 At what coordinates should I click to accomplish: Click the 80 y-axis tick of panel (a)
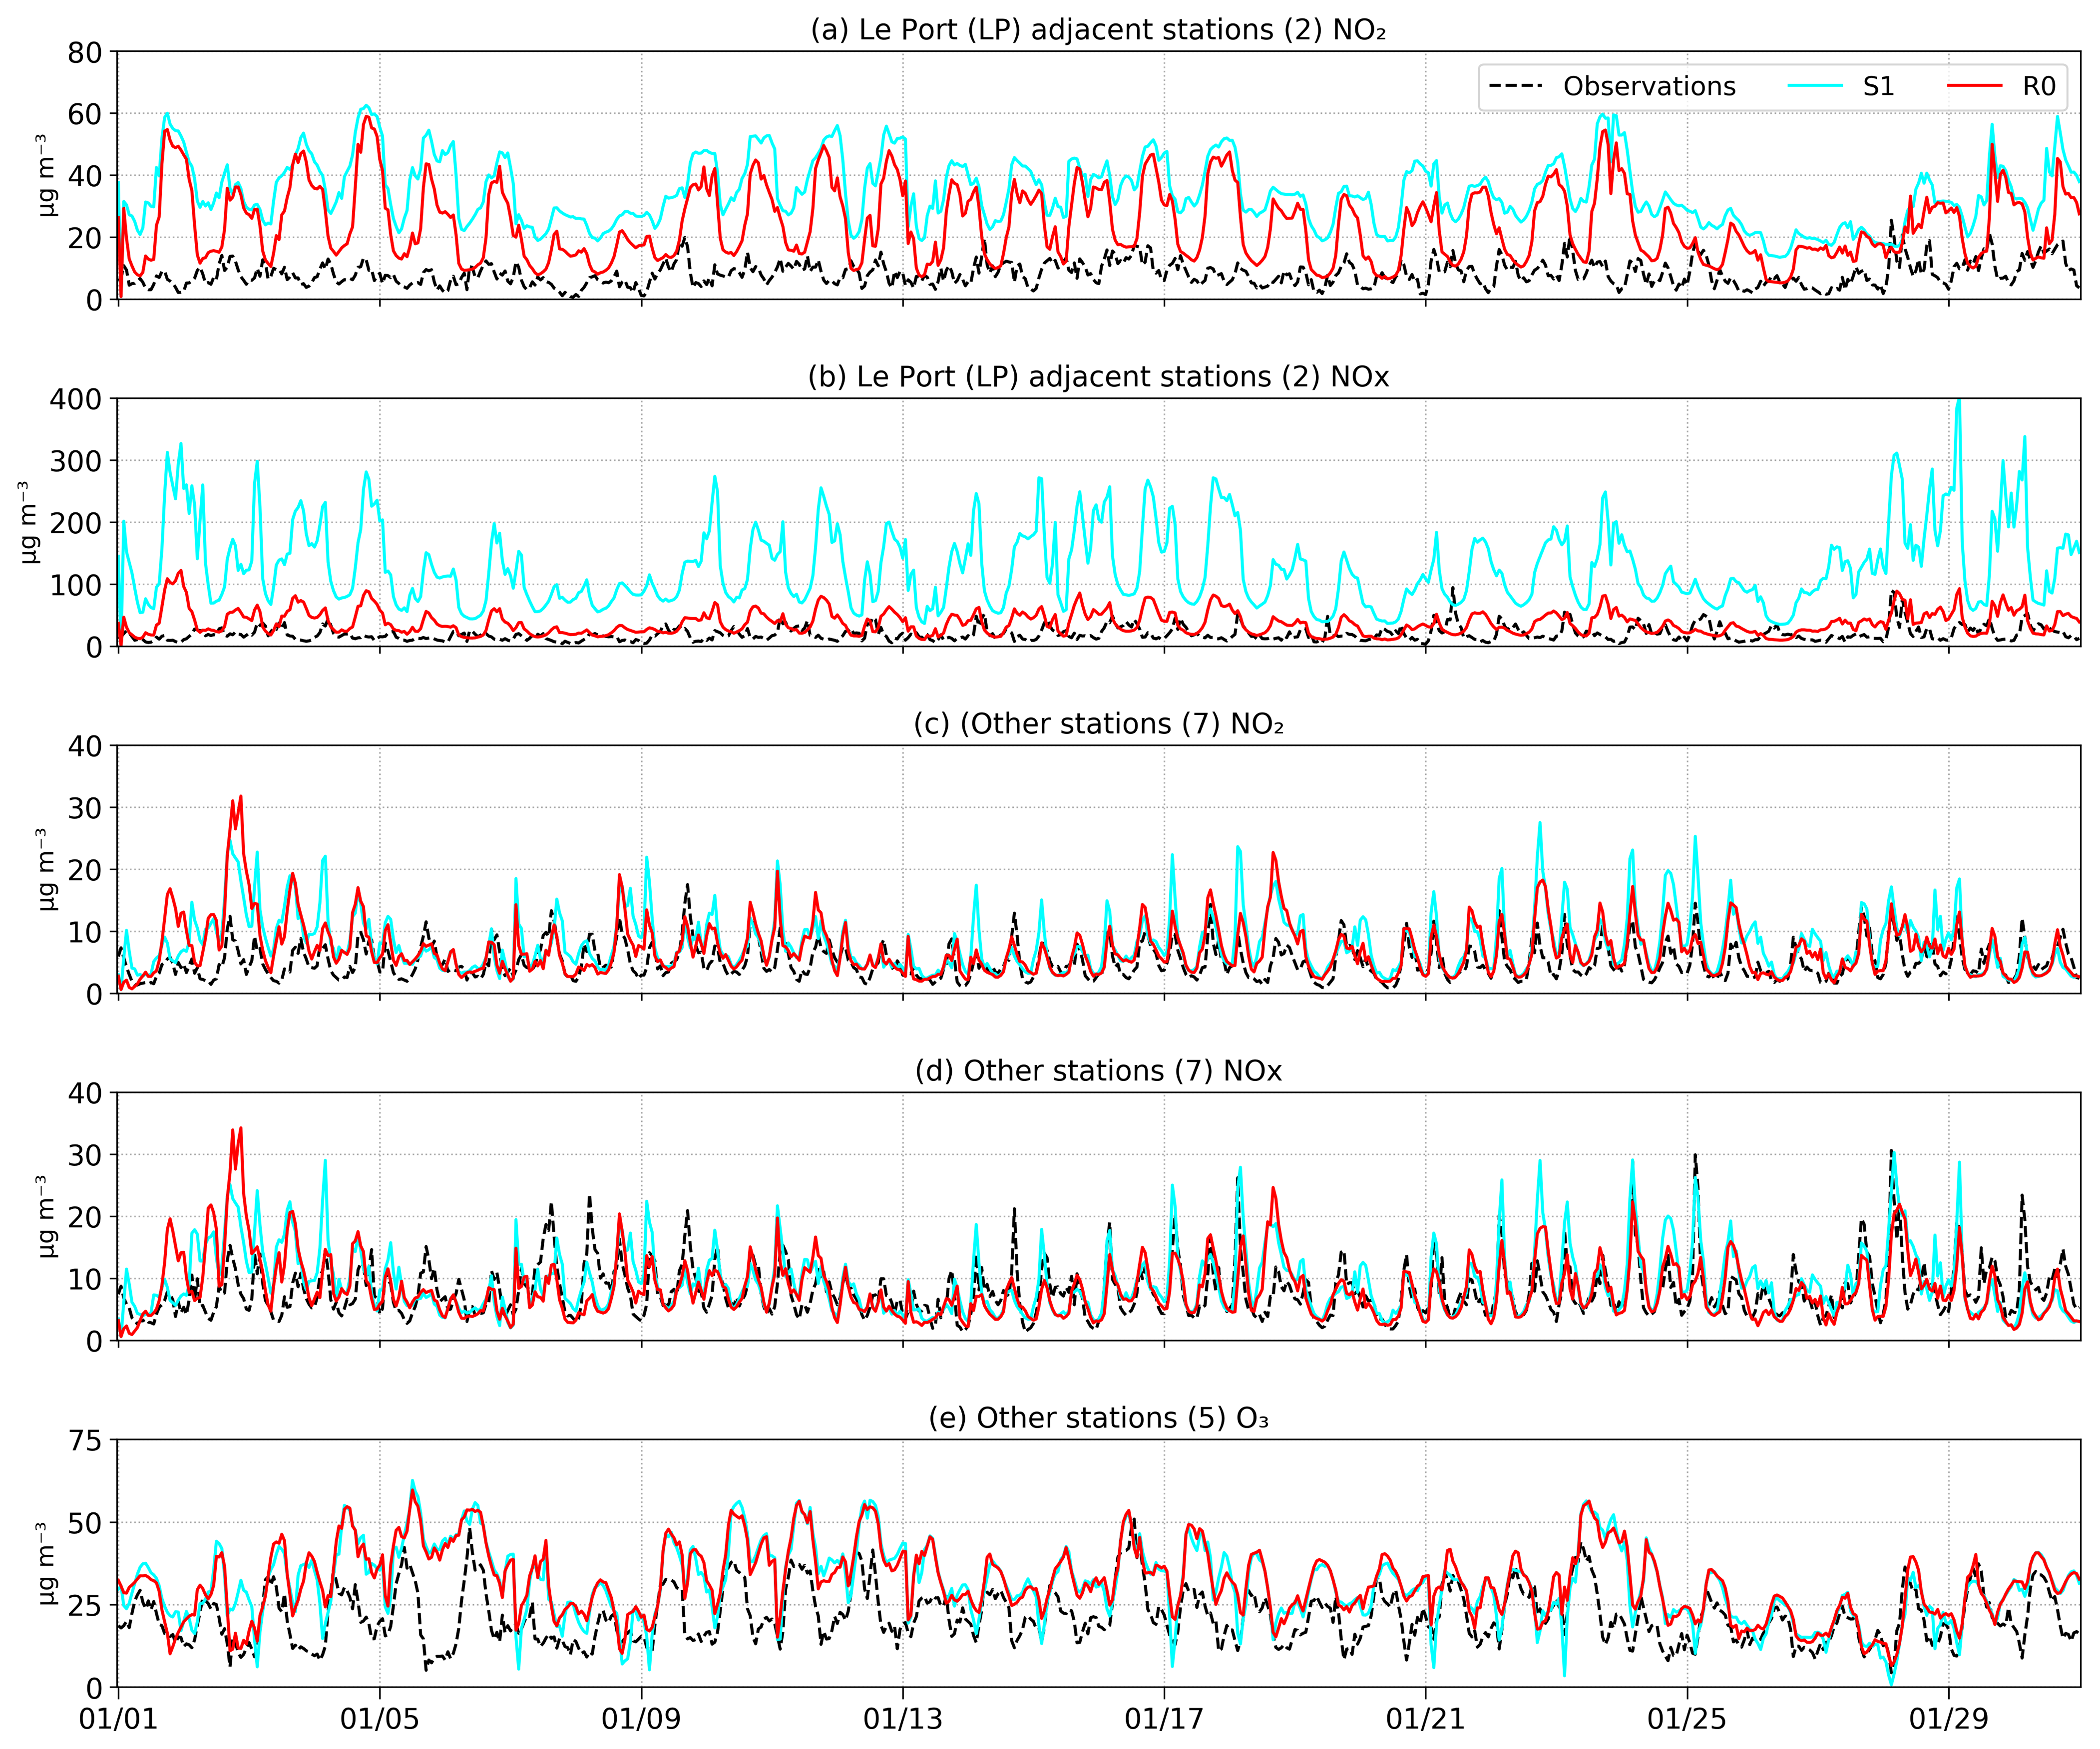(x=85, y=53)
